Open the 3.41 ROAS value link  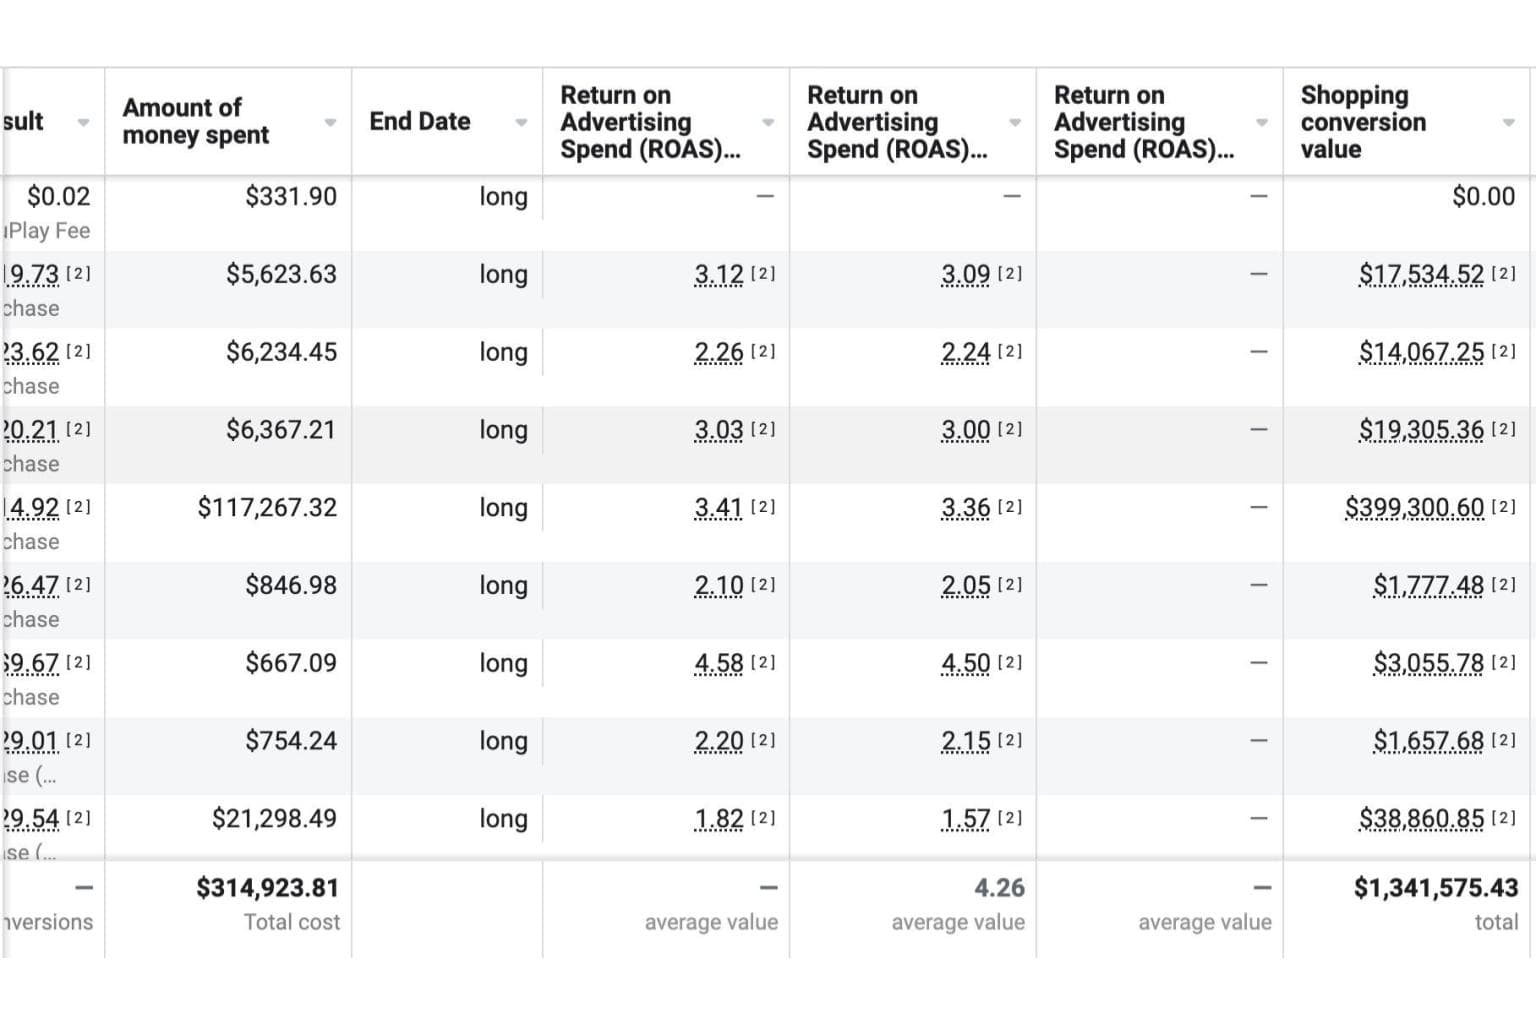pyautogui.click(x=718, y=508)
